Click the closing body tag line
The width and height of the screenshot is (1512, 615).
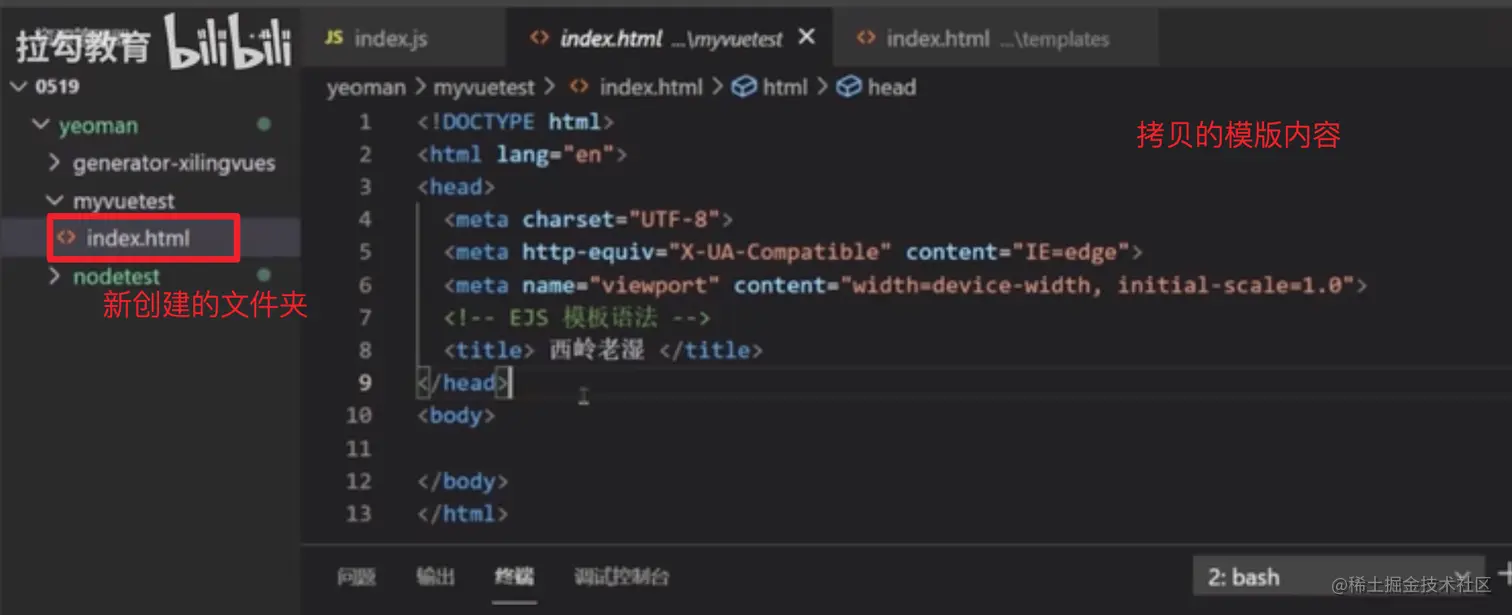[x=462, y=481]
